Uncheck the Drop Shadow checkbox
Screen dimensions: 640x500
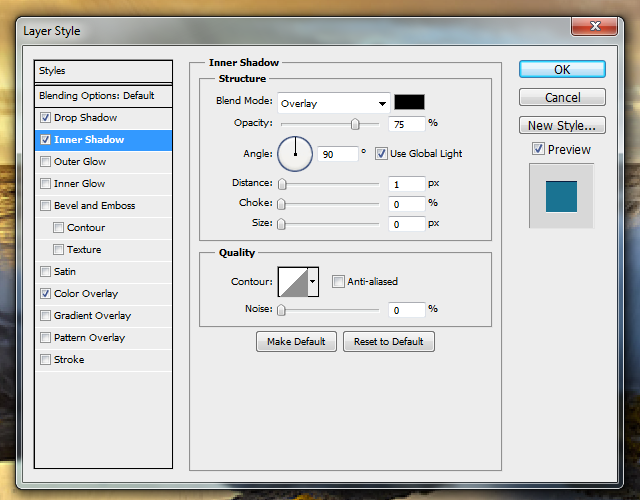pyautogui.click(x=45, y=118)
